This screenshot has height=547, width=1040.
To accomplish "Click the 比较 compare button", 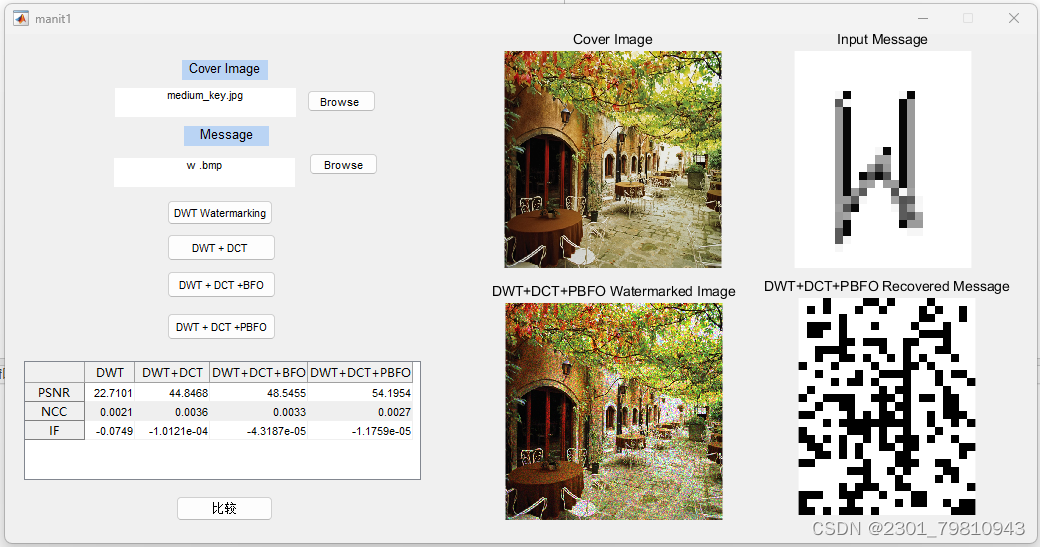I will tap(224, 509).
